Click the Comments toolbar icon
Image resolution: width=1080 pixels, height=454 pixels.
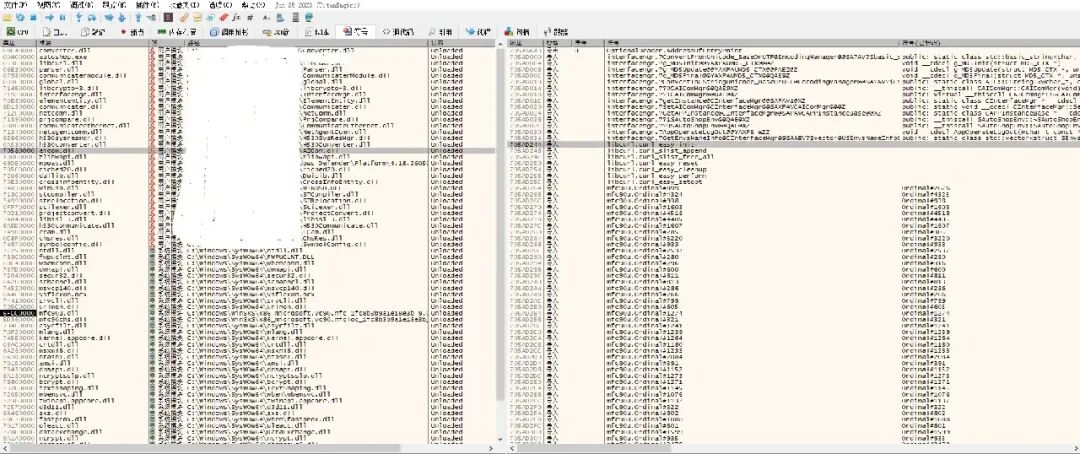pos(197,17)
